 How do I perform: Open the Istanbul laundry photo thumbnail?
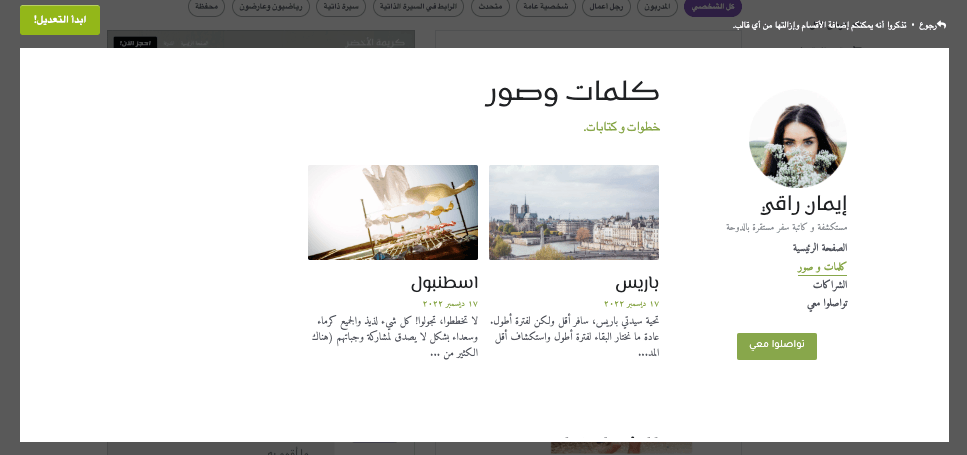pyautogui.click(x=393, y=212)
